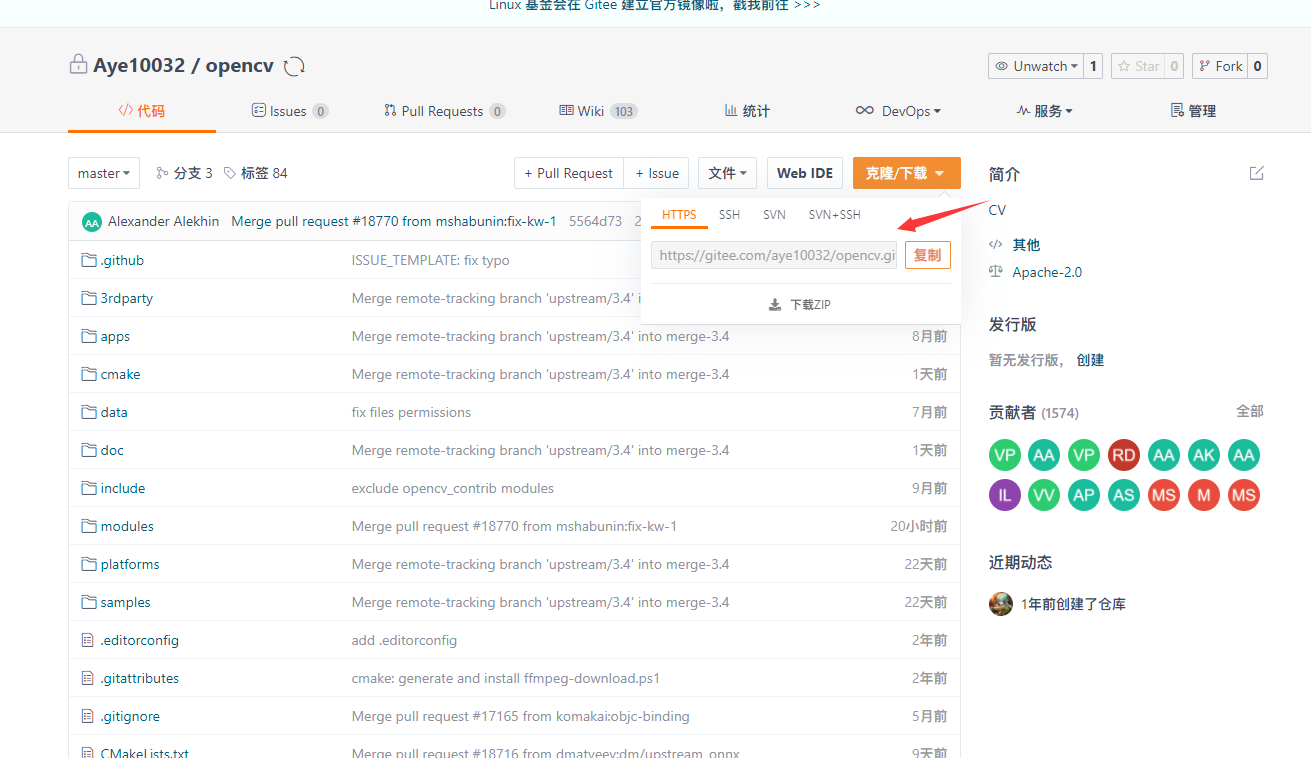Click the Apache-2.0 license link
Viewport: 1311px width, 758px height.
1047,272
